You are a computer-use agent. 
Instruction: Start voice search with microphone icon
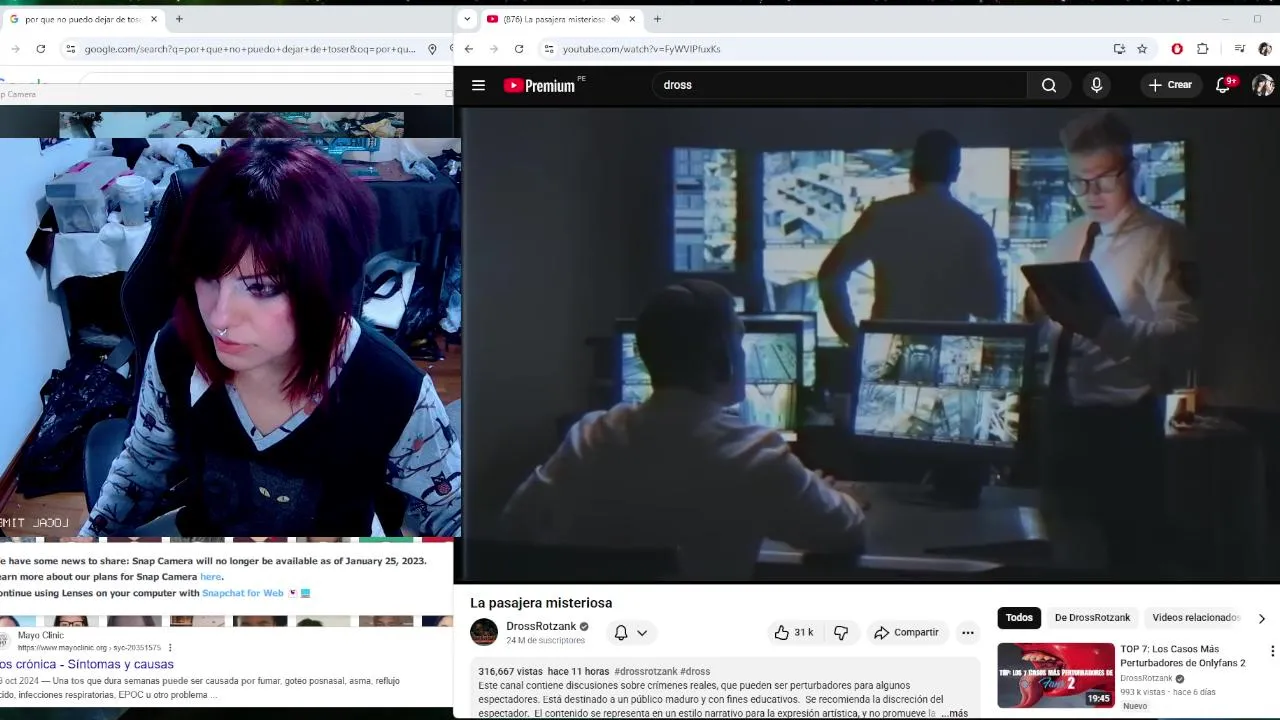point(1096,85)
